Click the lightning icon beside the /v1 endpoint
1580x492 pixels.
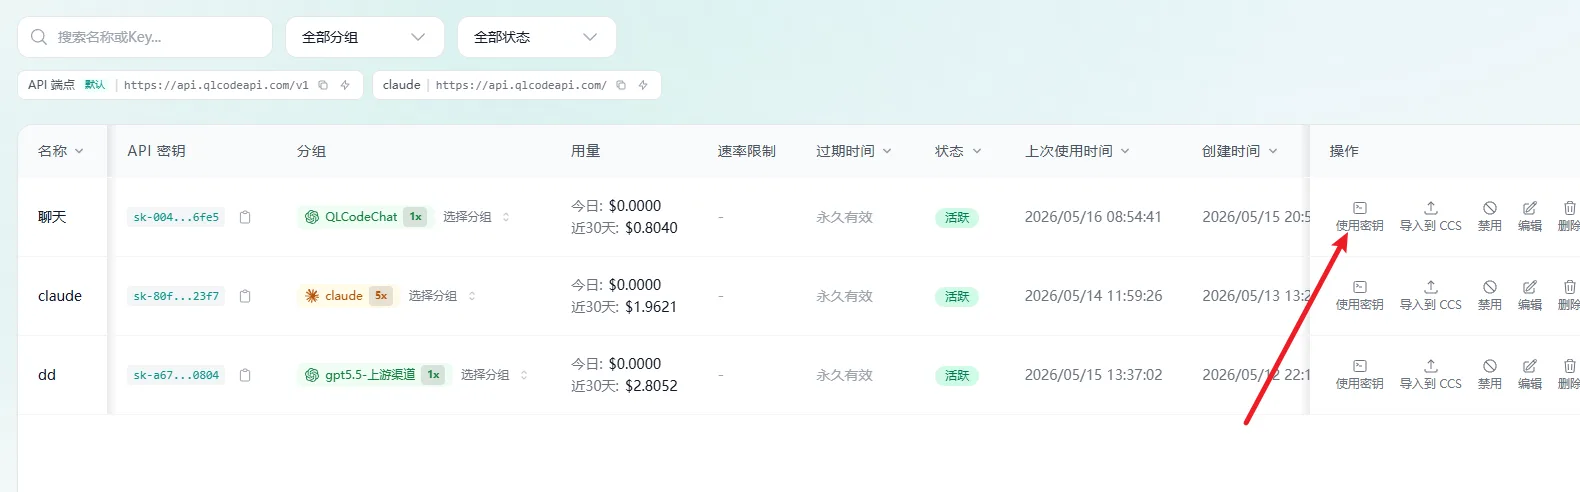click(345, 85)
